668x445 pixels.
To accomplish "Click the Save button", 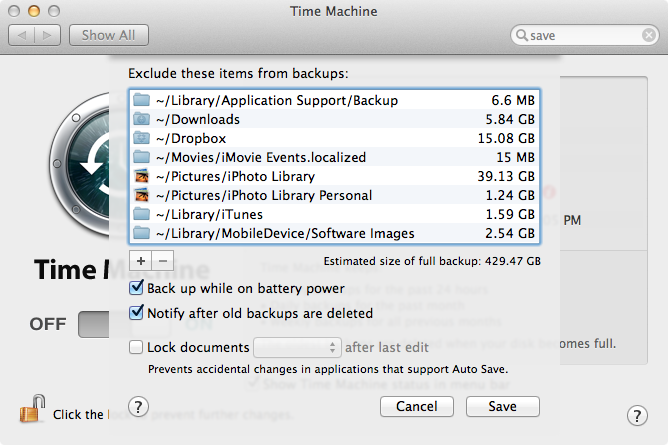I will [x=503, y=406].
